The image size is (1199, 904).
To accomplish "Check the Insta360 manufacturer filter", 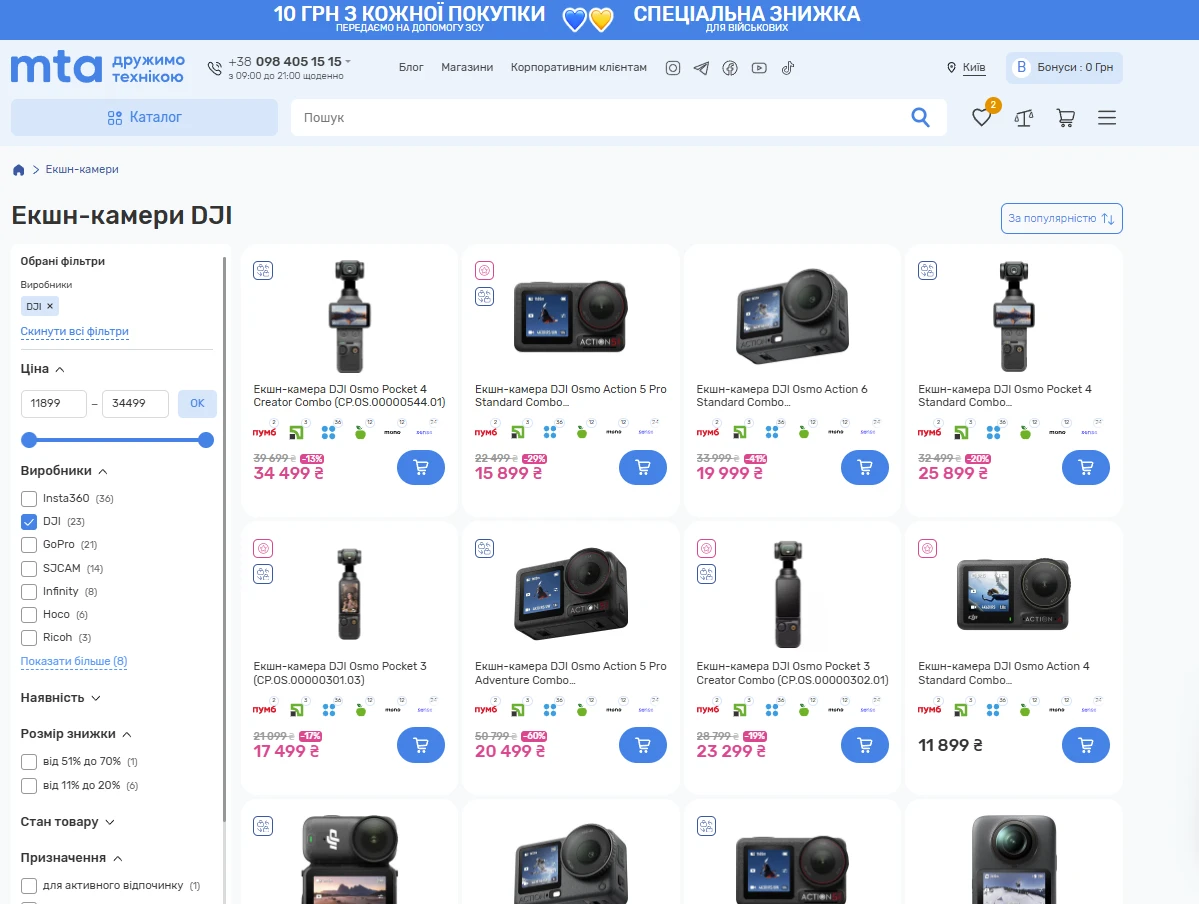I will (29, 499).
